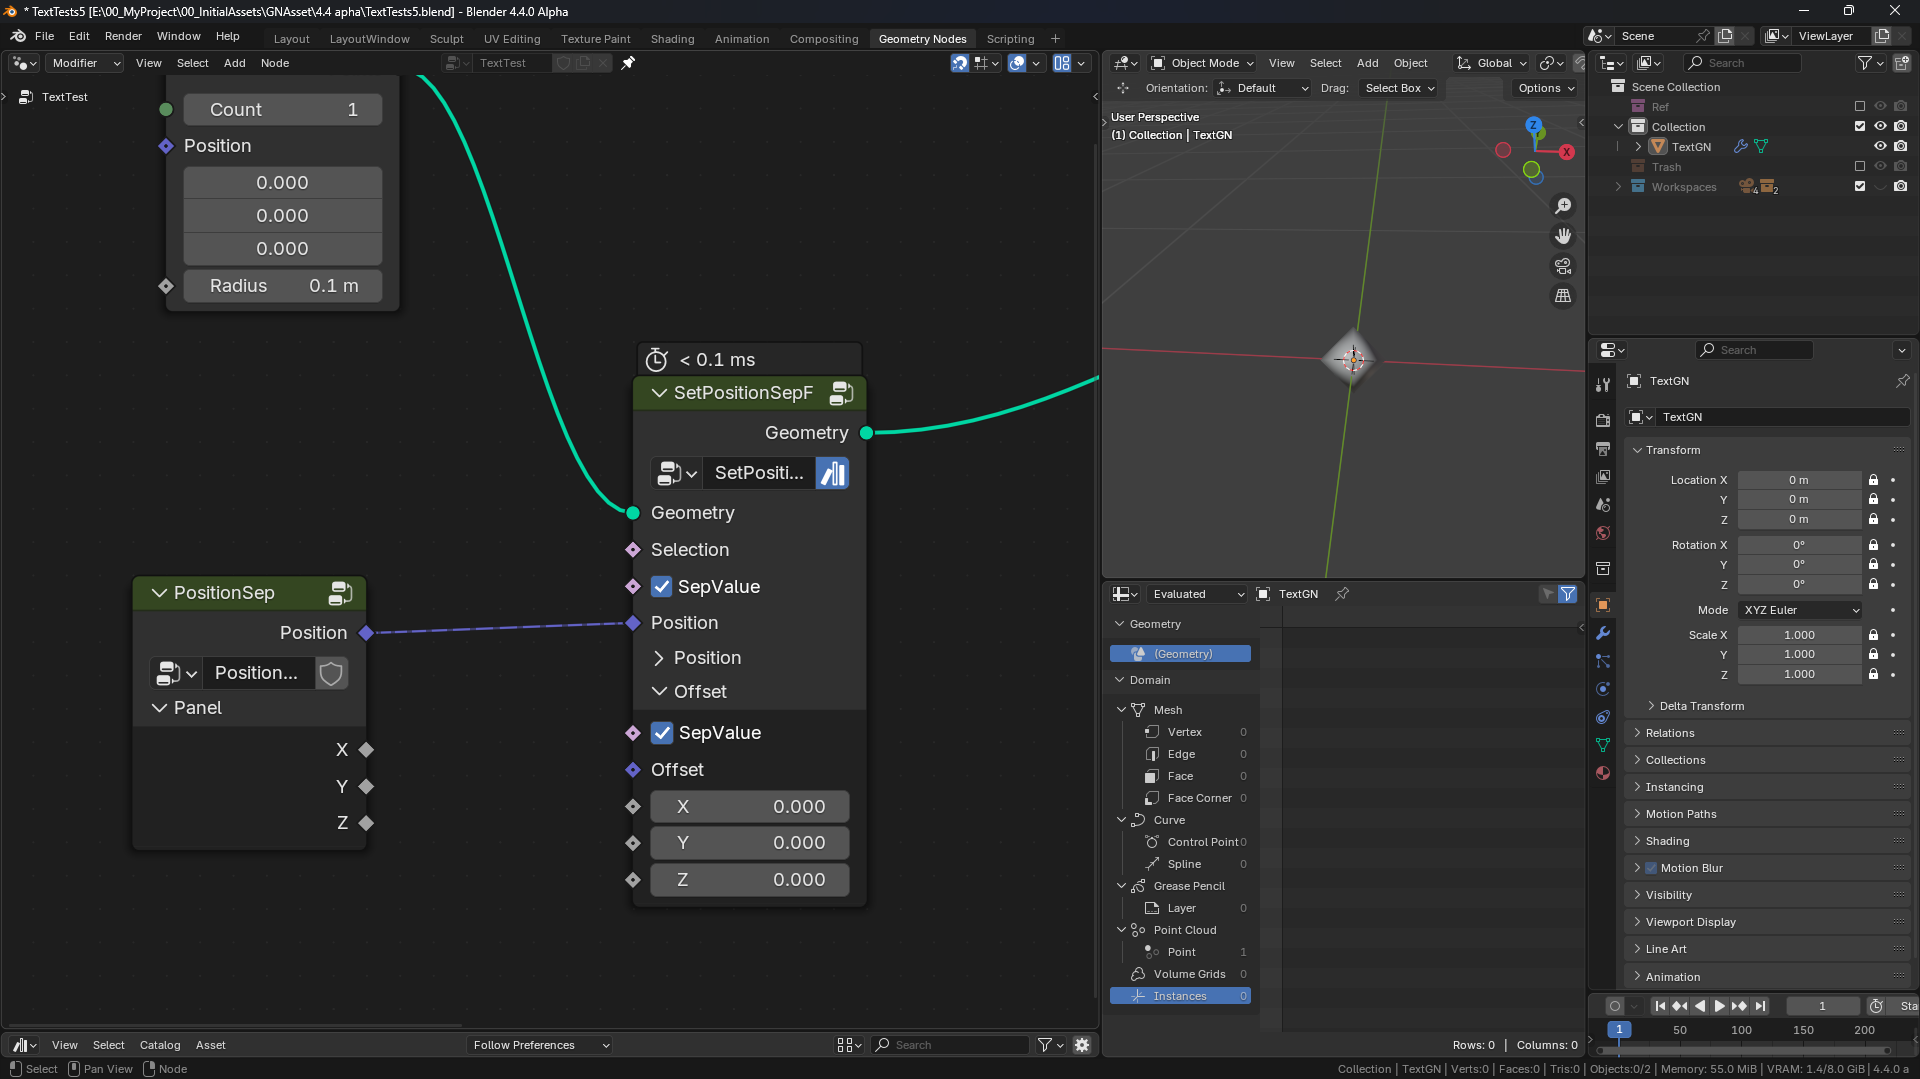1920x1079 pixels.
Task: Open the Render menu
Action: (123, 36)
